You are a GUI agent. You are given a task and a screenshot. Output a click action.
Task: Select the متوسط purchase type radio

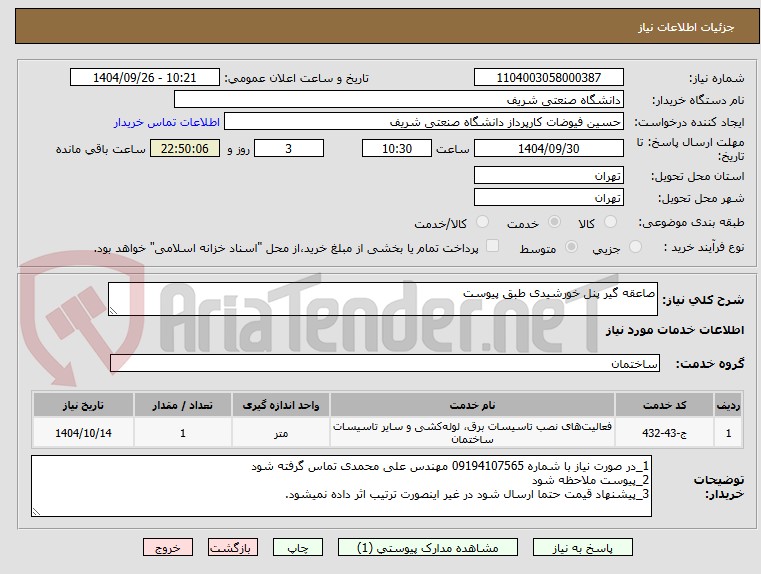click(x=572, y=247)
